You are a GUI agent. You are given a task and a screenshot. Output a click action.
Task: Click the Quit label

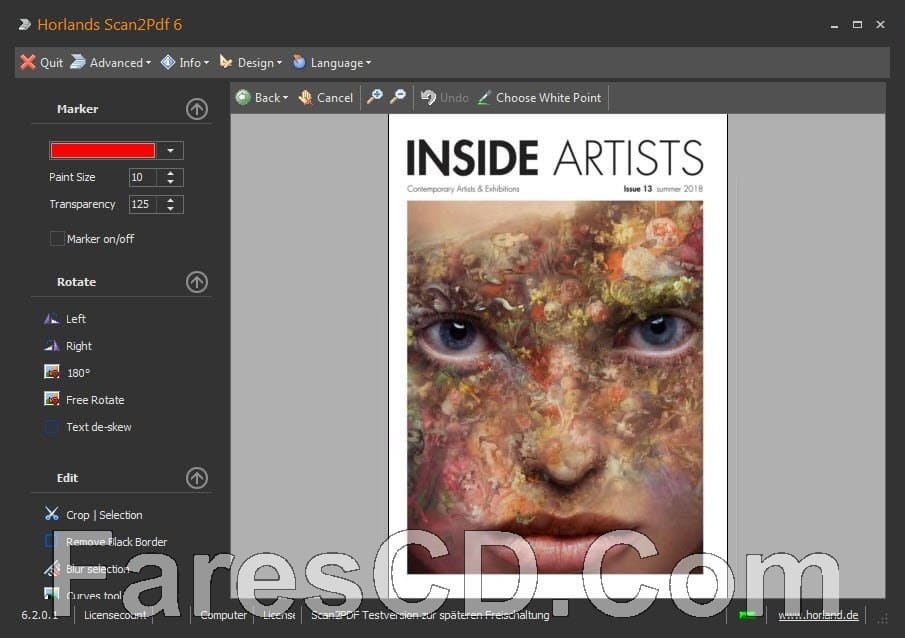pyautogui.click(x=51, y=63)
